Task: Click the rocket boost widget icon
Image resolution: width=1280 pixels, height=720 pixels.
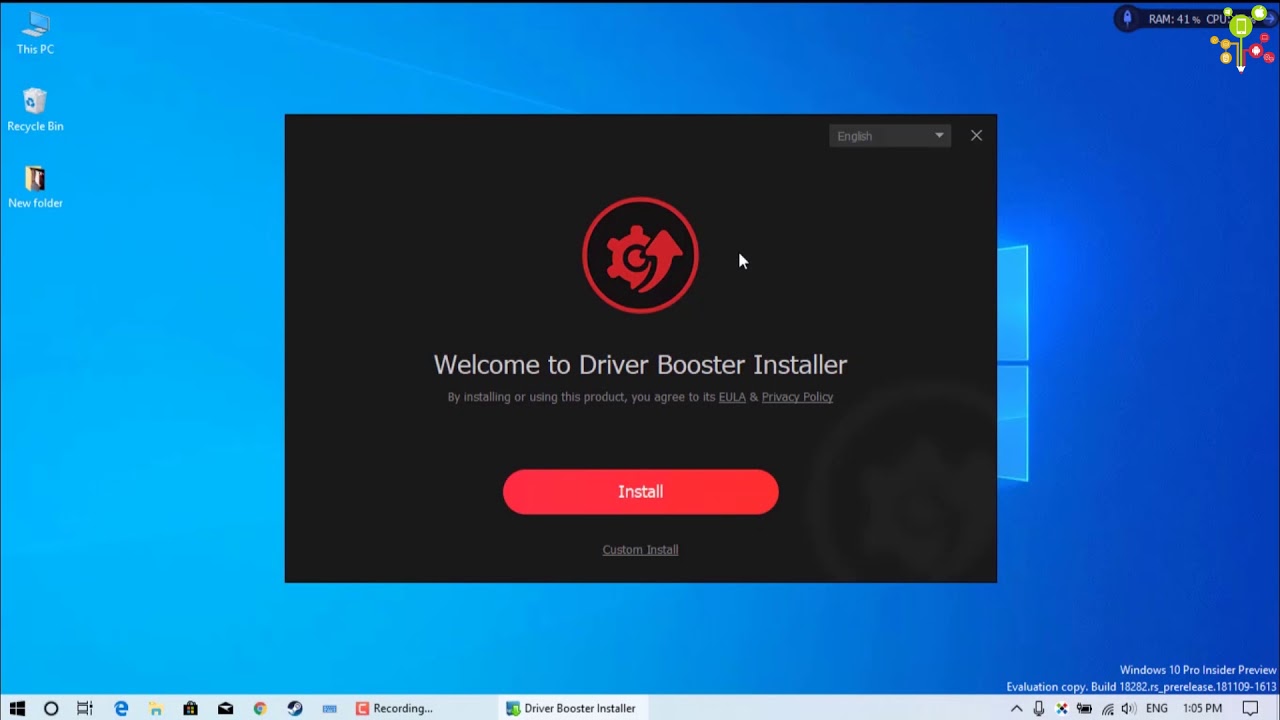Action: coord(1127,19)
